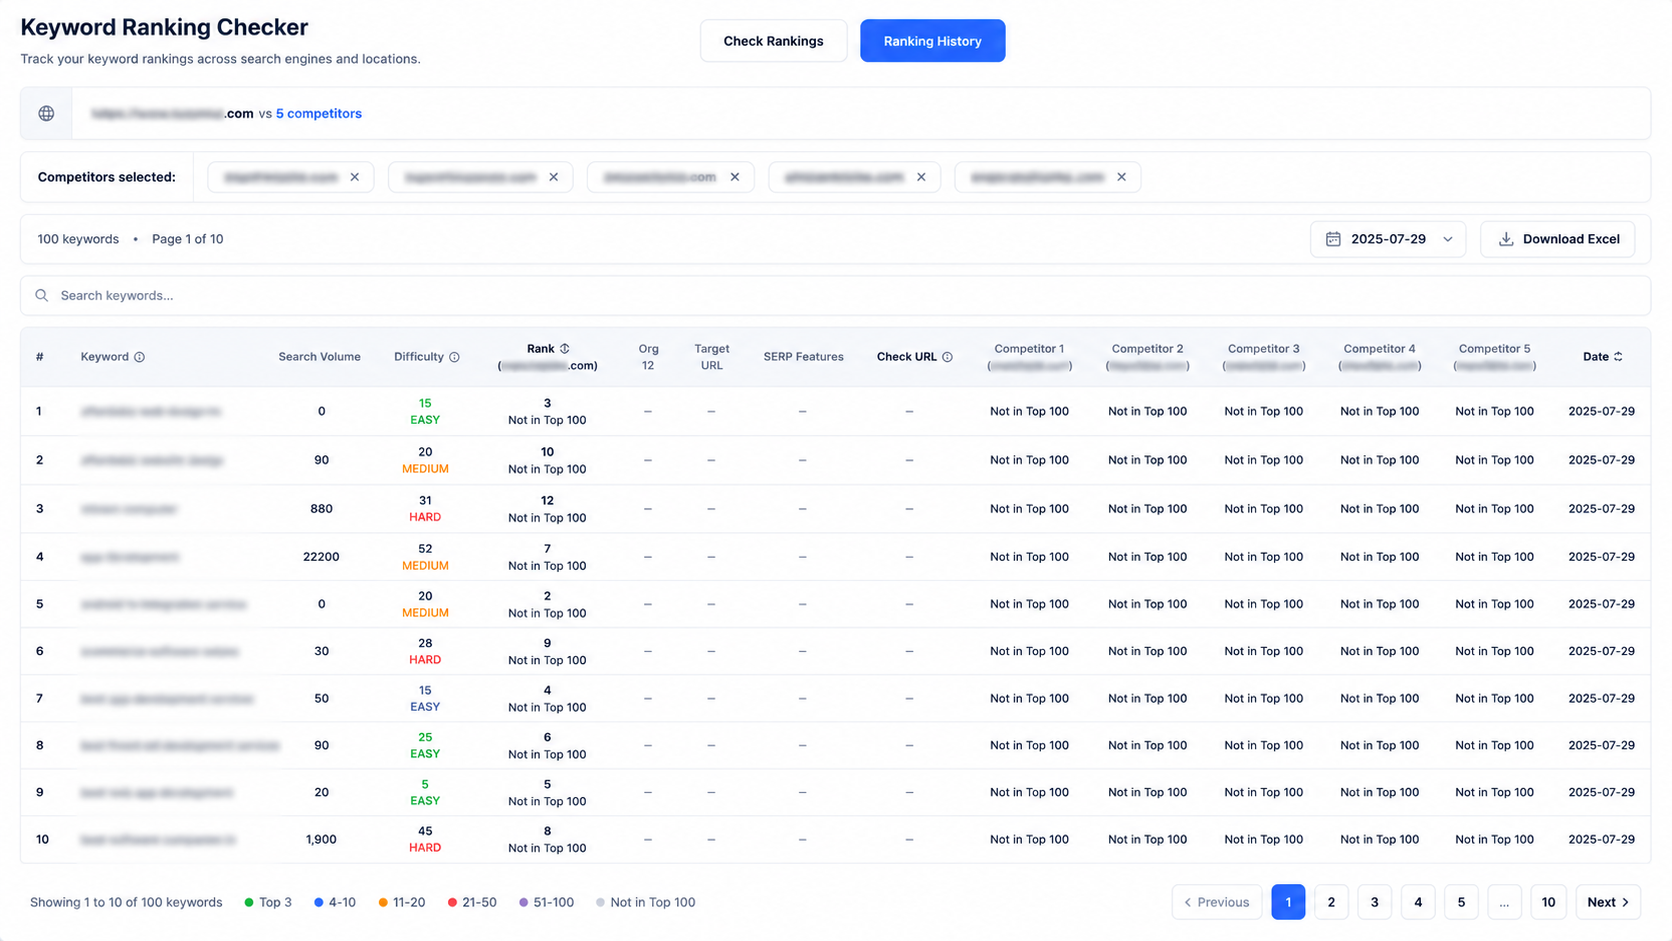Click difficulty 45 HARD in row 10
This screenshot has width=1672, height=941.
tap(425, 840)
